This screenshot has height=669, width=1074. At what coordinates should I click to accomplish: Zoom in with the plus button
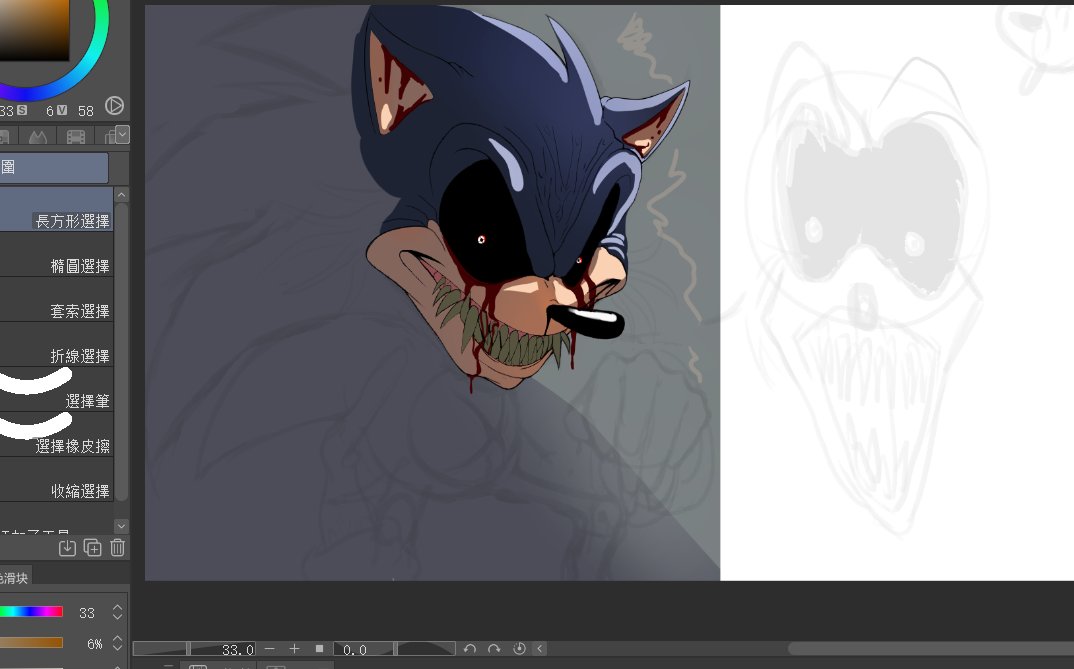295,648
